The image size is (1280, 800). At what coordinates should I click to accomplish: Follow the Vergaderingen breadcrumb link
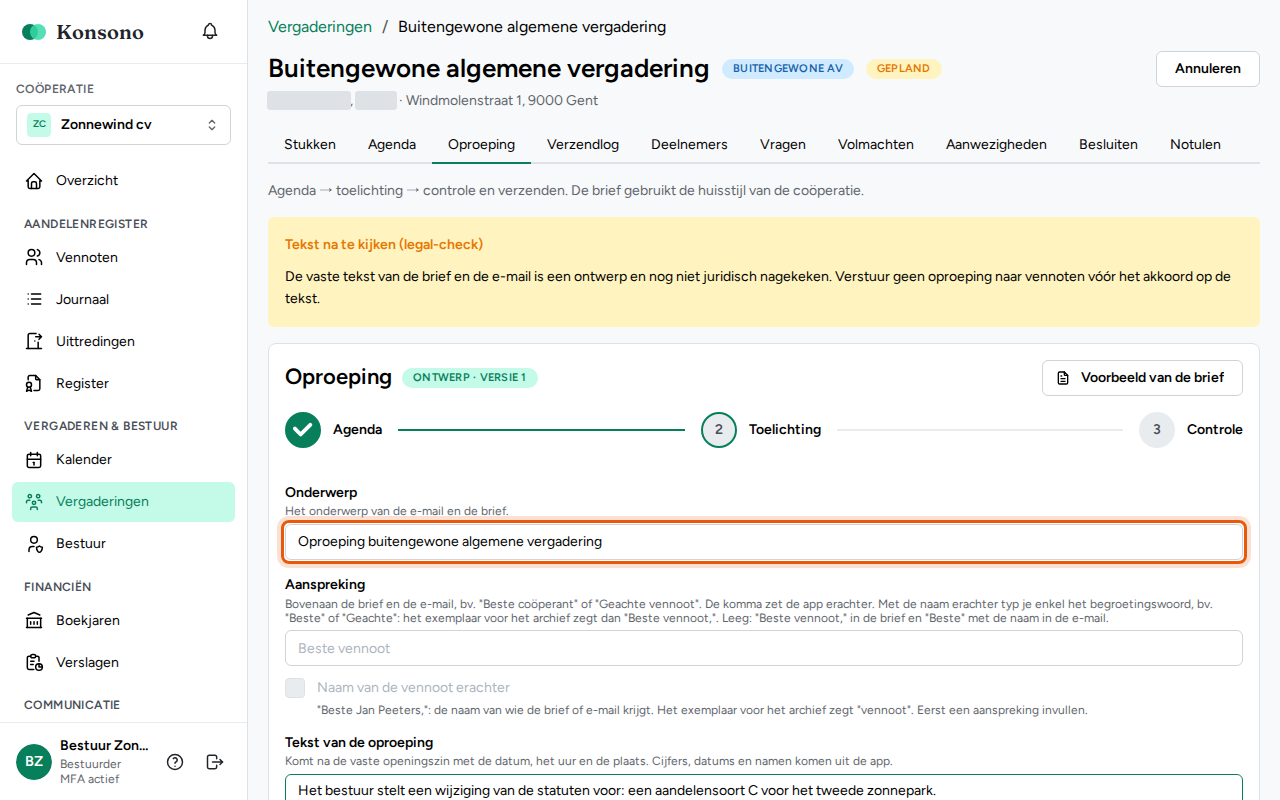320,27
